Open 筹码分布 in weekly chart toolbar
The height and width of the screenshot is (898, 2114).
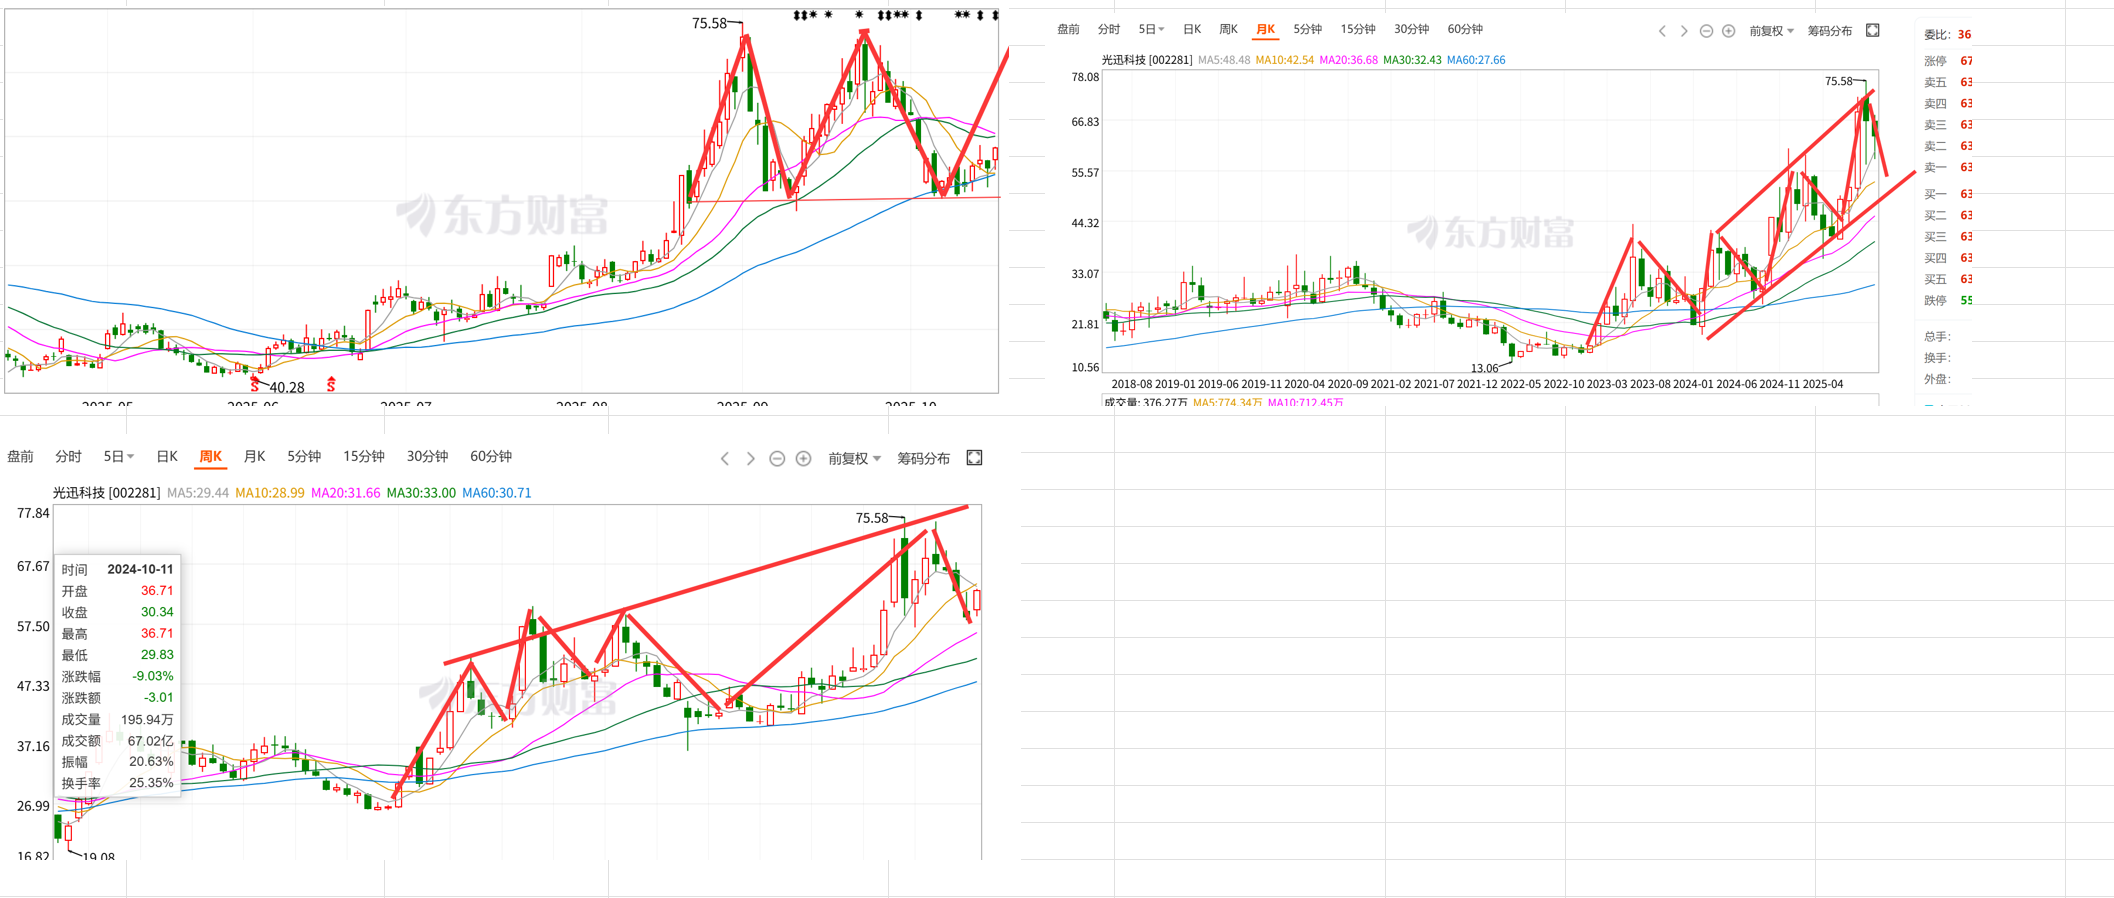923,458
